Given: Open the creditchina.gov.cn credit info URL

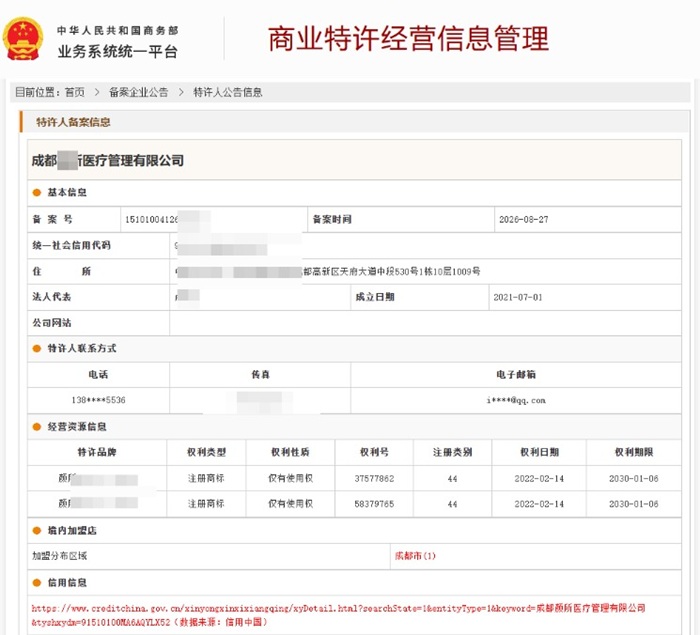Looking at the screenshot, I should point(338,615).
